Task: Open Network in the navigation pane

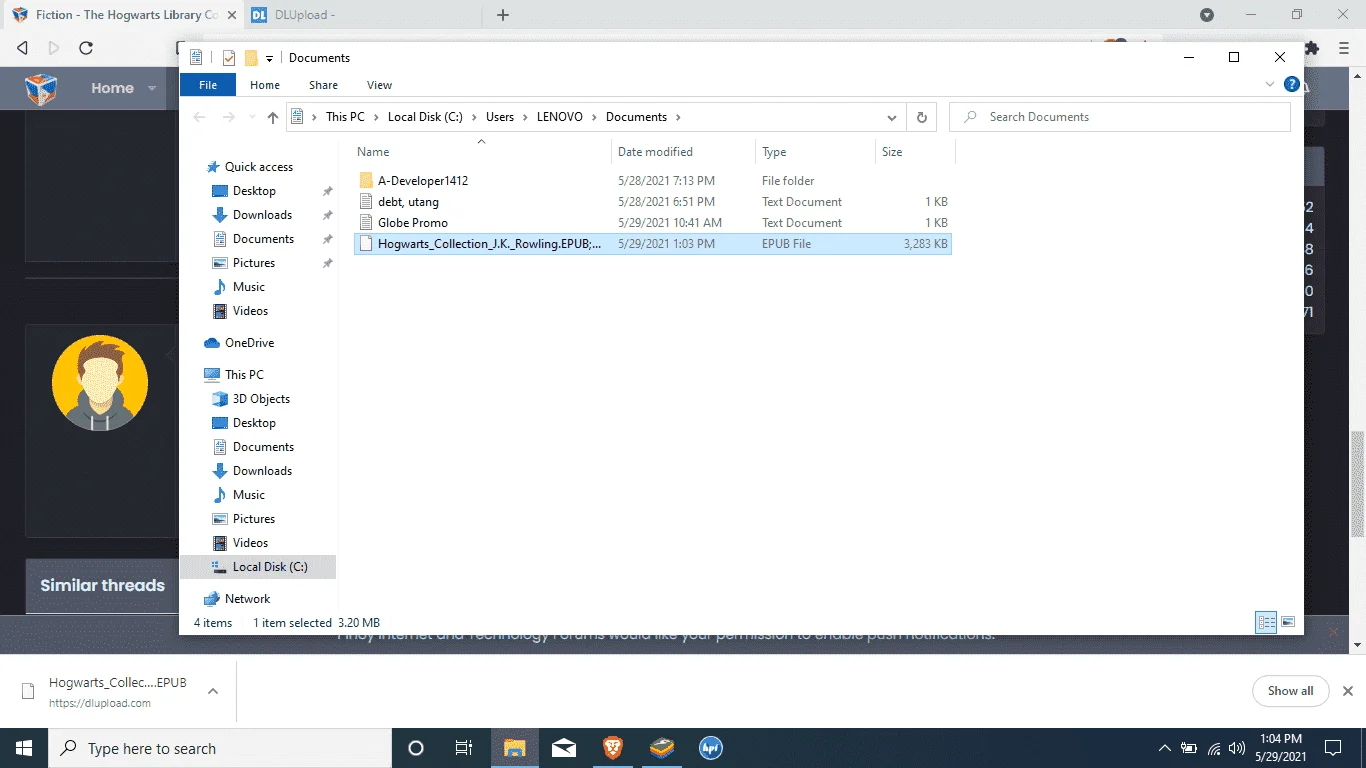Action: tap(247, 599)
